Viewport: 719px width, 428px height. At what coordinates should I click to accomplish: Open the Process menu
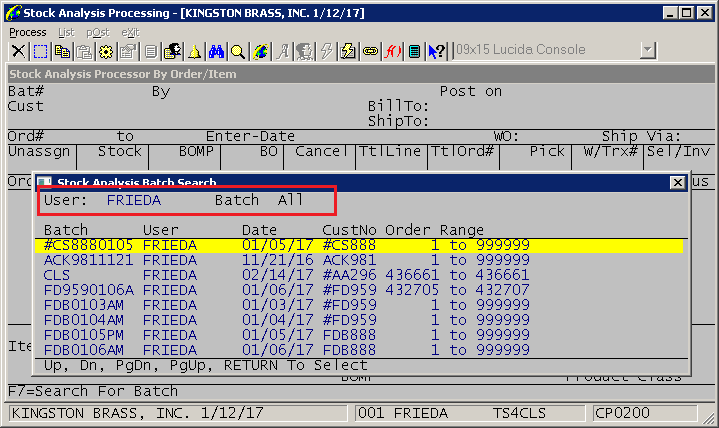click(x=28, y=32)
